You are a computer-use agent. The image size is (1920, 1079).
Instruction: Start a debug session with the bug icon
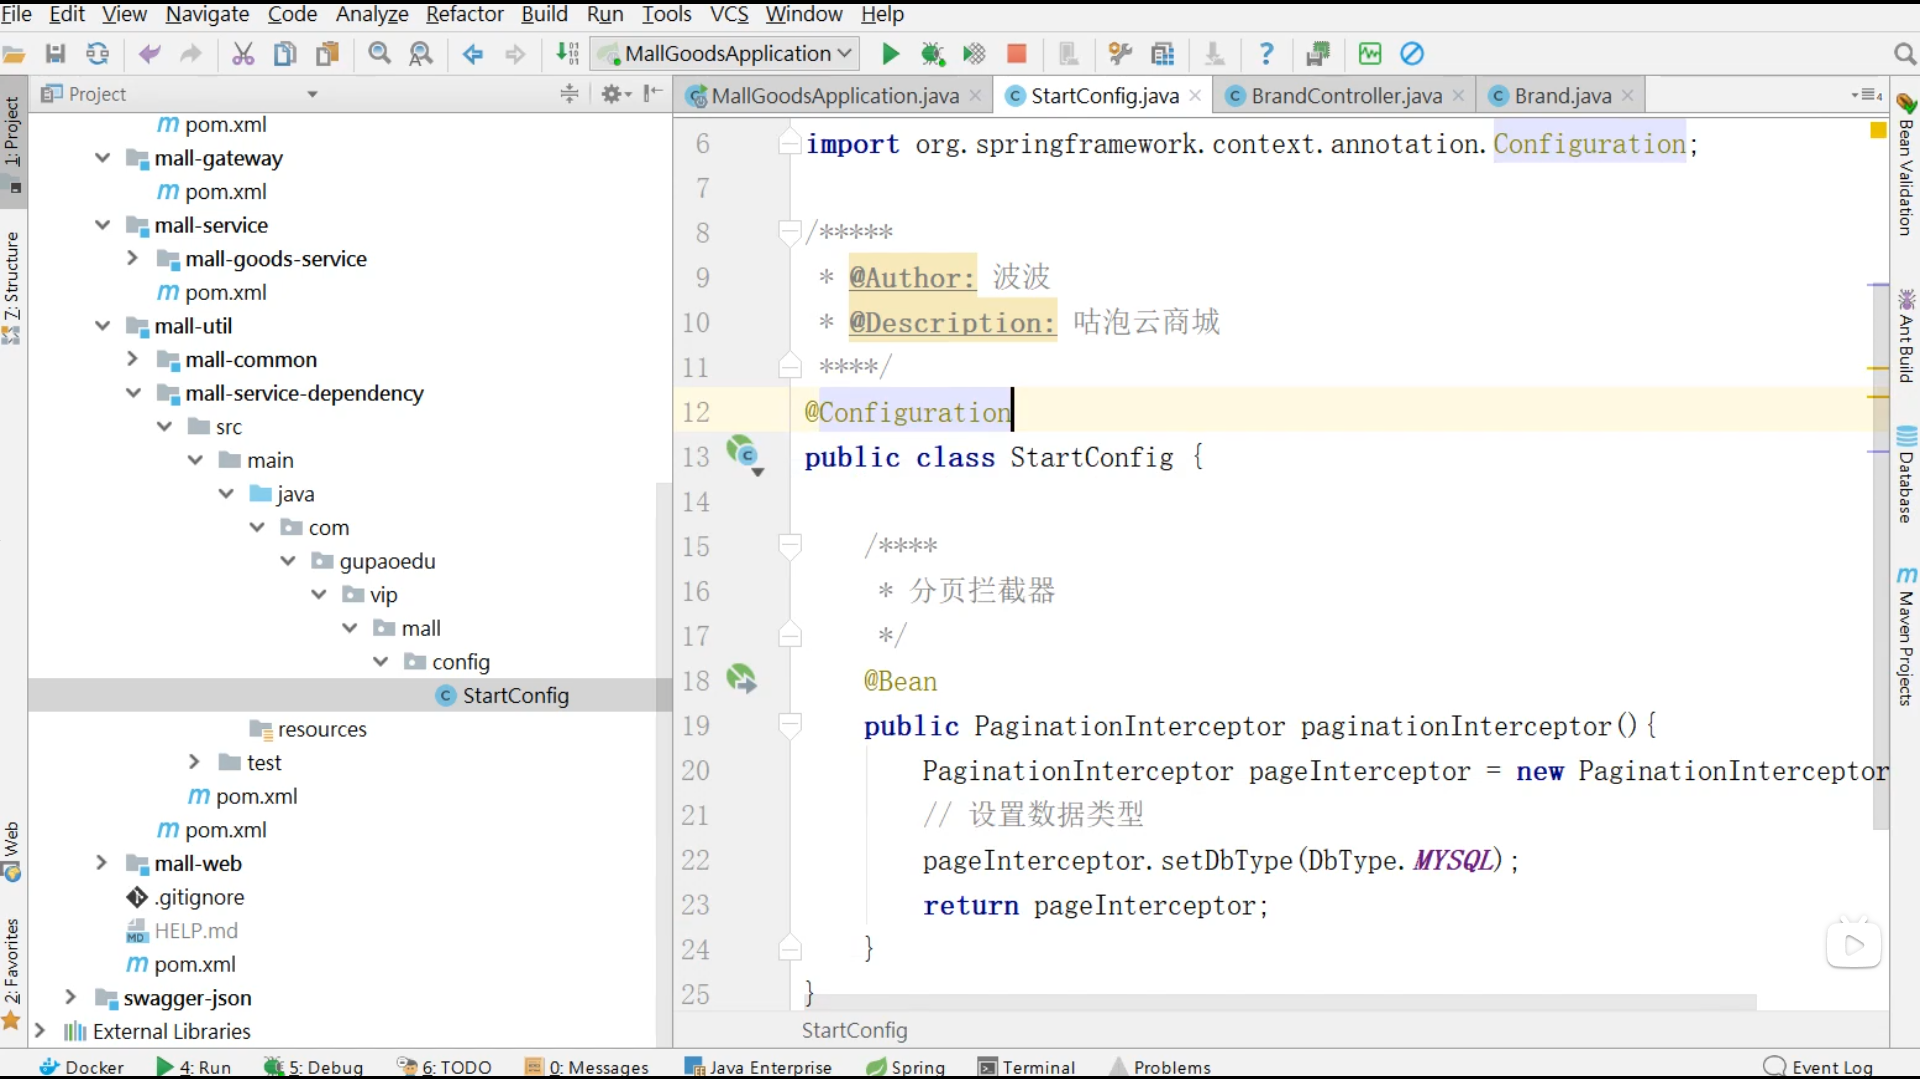933,53
